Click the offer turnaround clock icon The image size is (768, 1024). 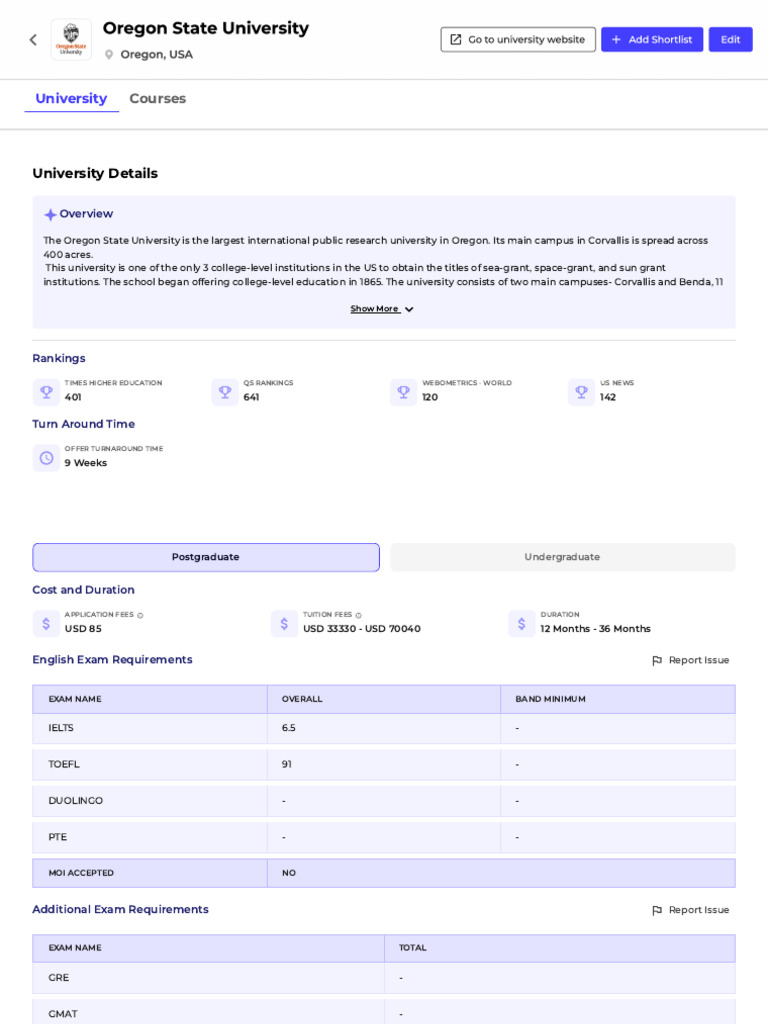coord(46,458)
